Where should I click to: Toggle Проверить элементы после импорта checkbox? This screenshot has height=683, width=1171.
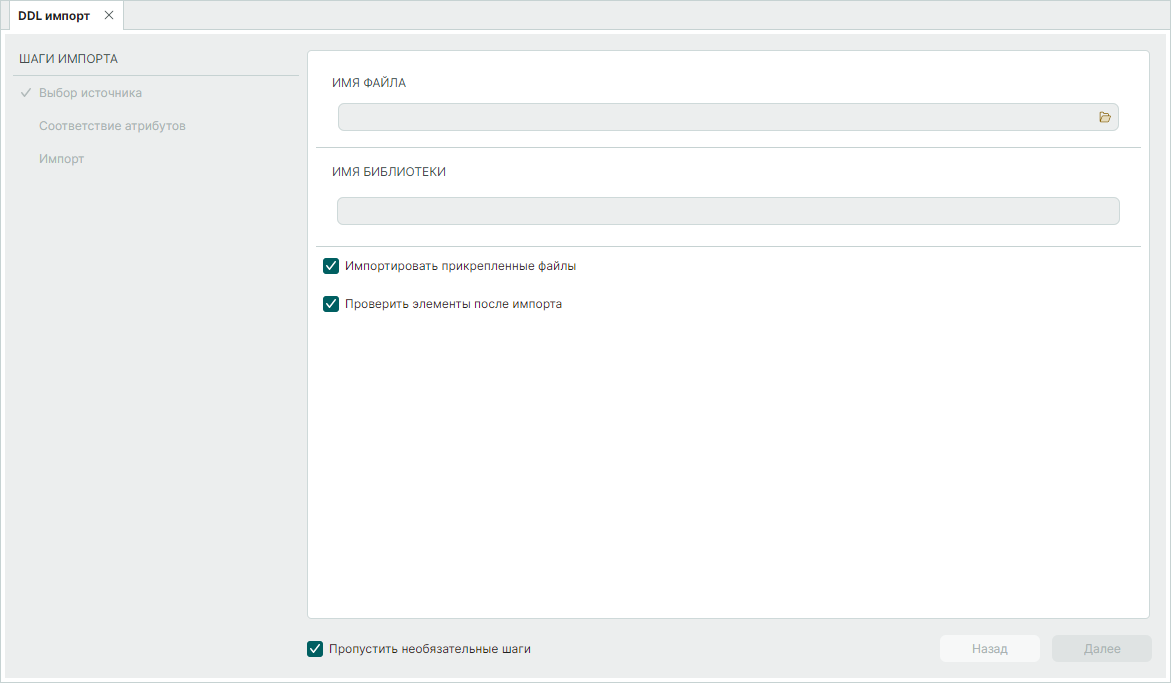(x=331, y=304)
